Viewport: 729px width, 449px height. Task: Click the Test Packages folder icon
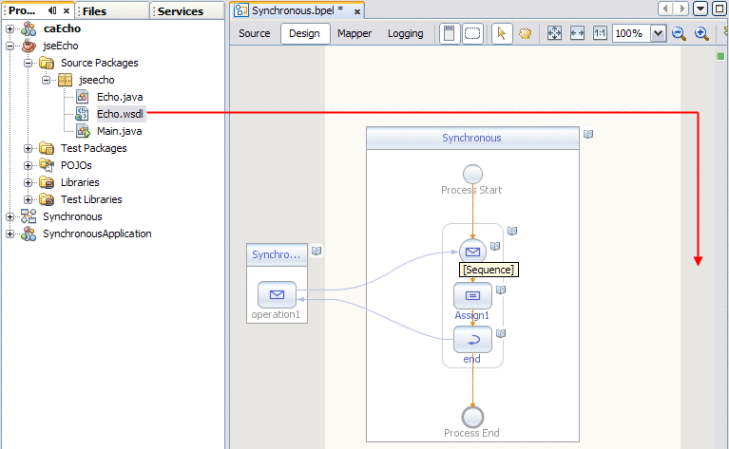tap(46, 148)
